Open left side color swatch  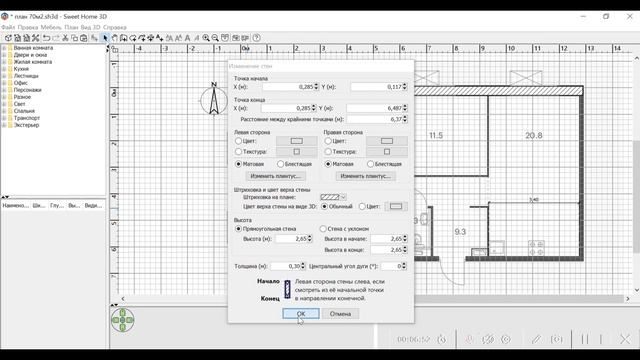click(x=297, y=141)
